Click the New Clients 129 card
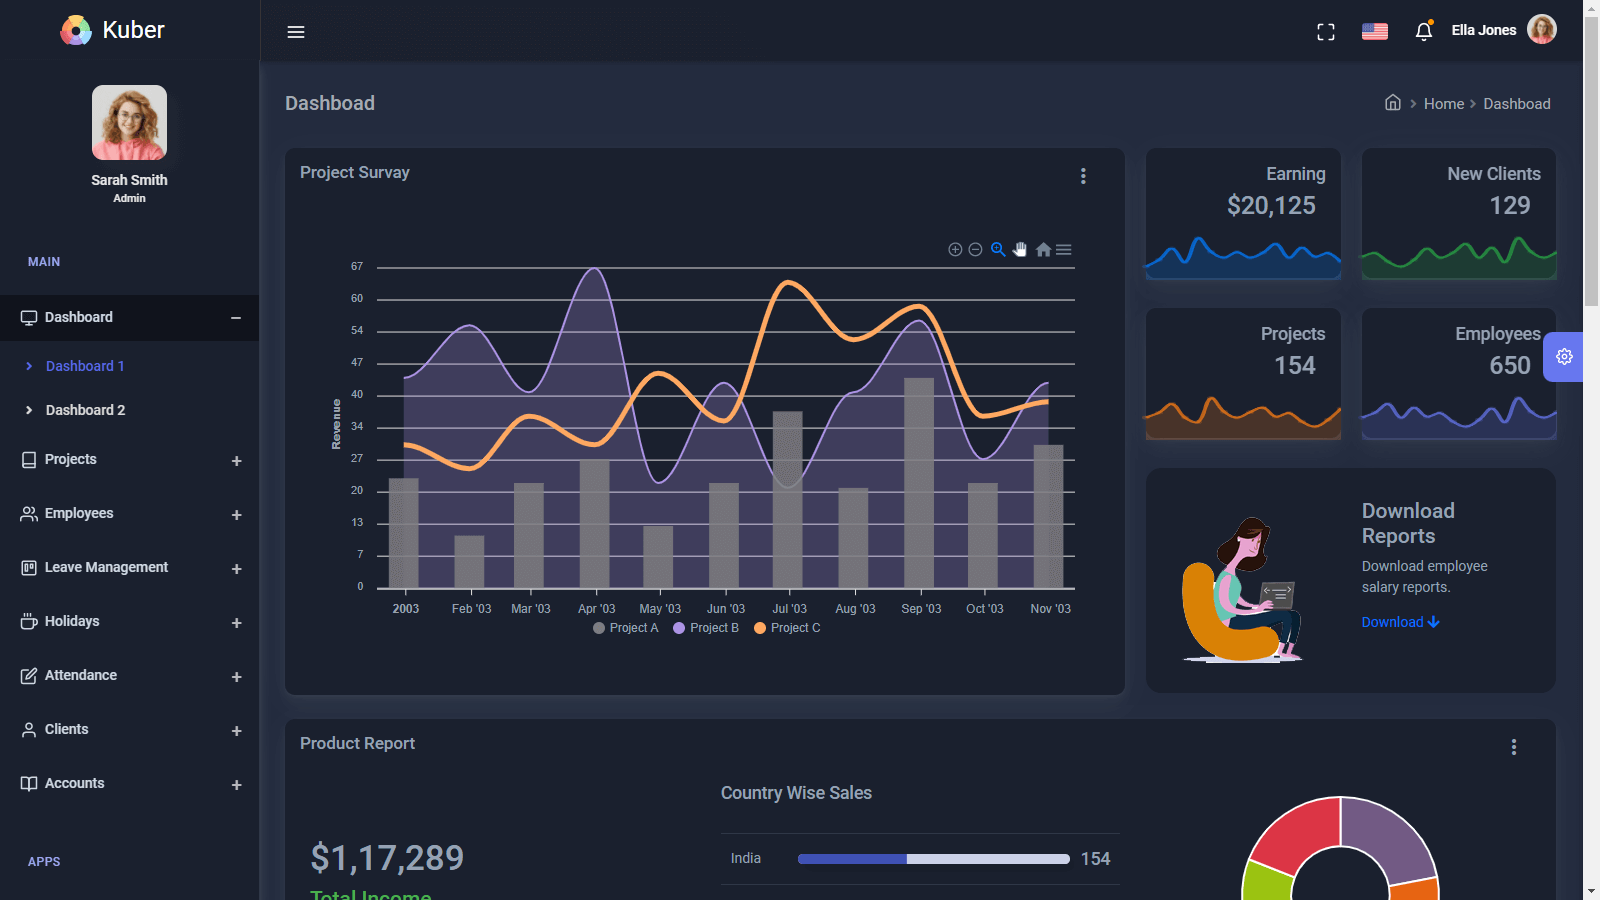 [x=1459, y=214]
